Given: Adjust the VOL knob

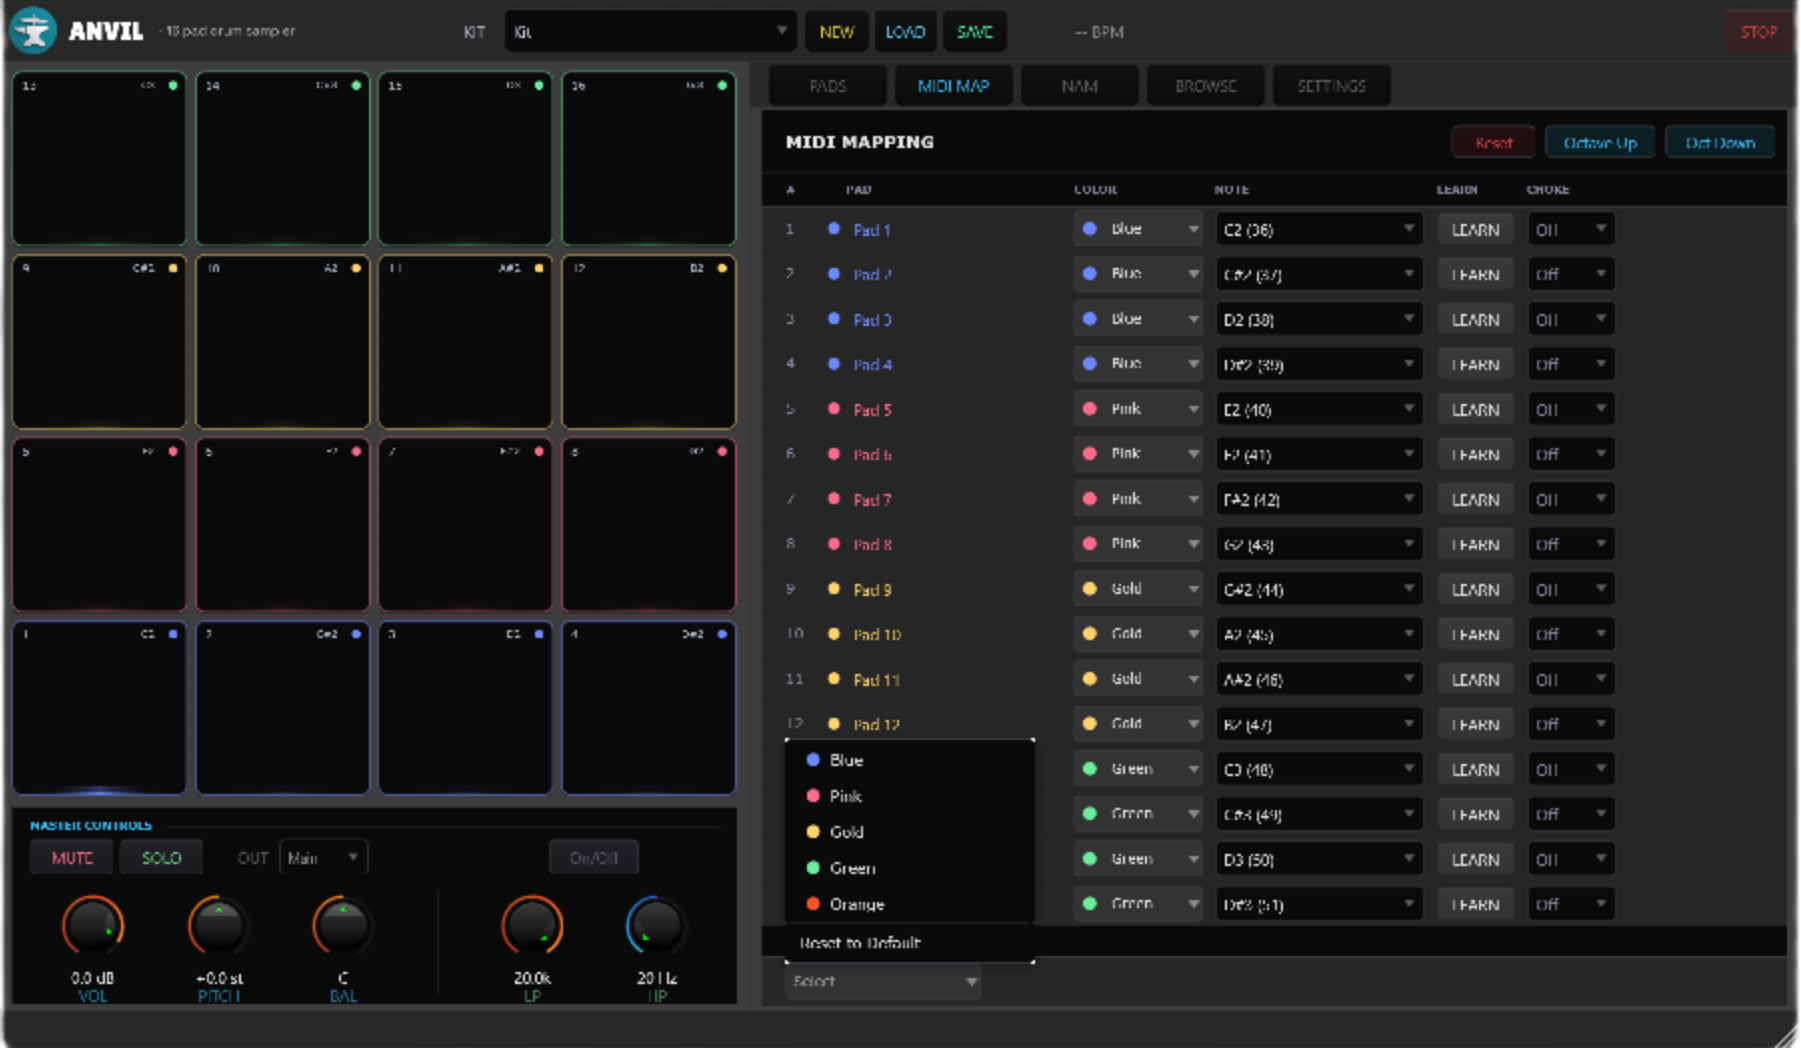Looking at the screenshot, I should [93, 926].
